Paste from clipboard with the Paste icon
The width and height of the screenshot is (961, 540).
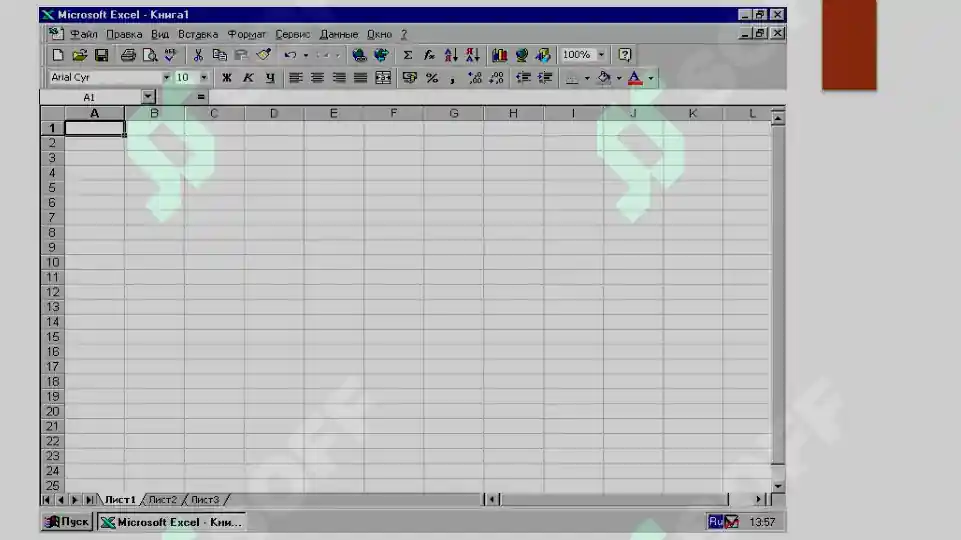(241, 55)
